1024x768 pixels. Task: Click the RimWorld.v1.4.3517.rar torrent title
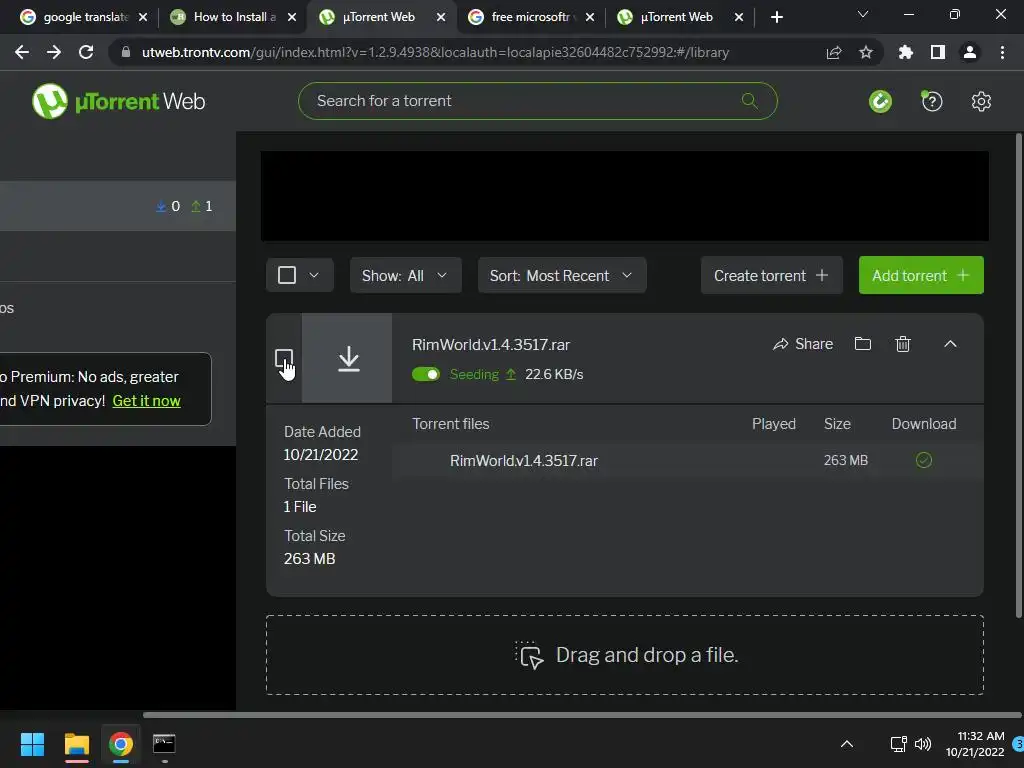490,344
